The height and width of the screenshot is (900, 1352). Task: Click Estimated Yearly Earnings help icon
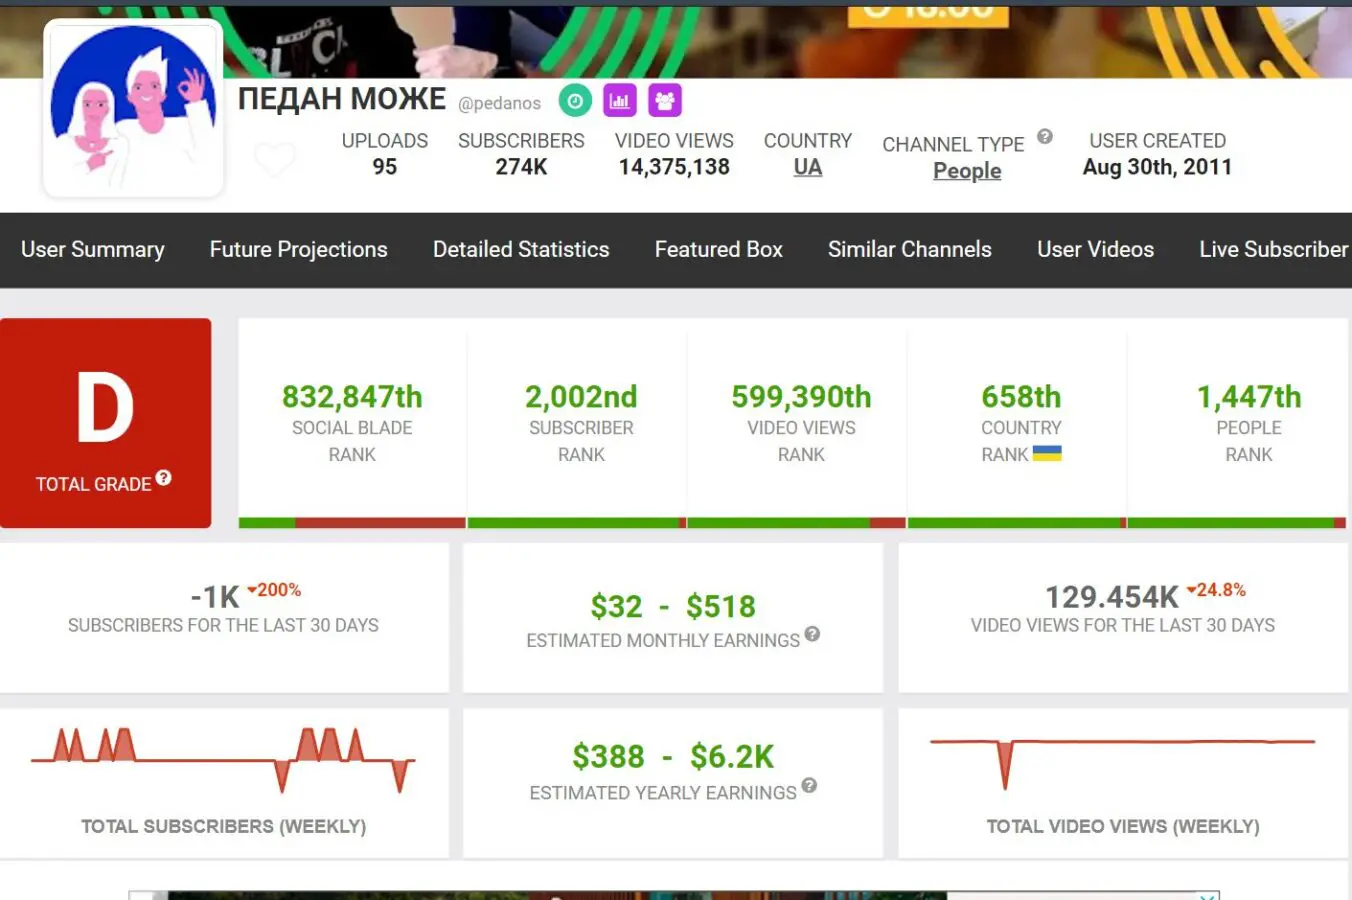coord(809,786)
